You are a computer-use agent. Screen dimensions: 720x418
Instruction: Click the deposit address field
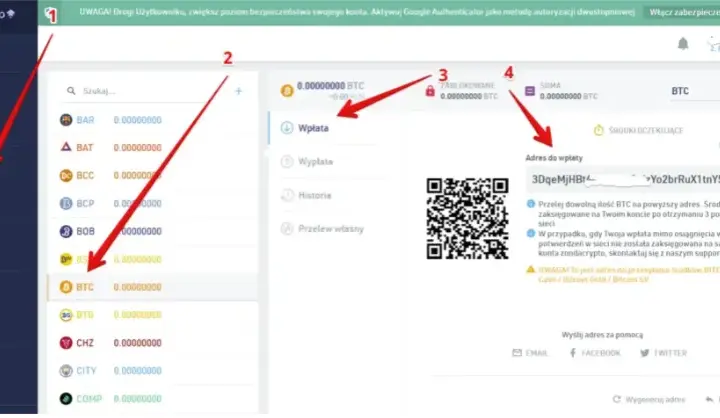tap(623, 180)
